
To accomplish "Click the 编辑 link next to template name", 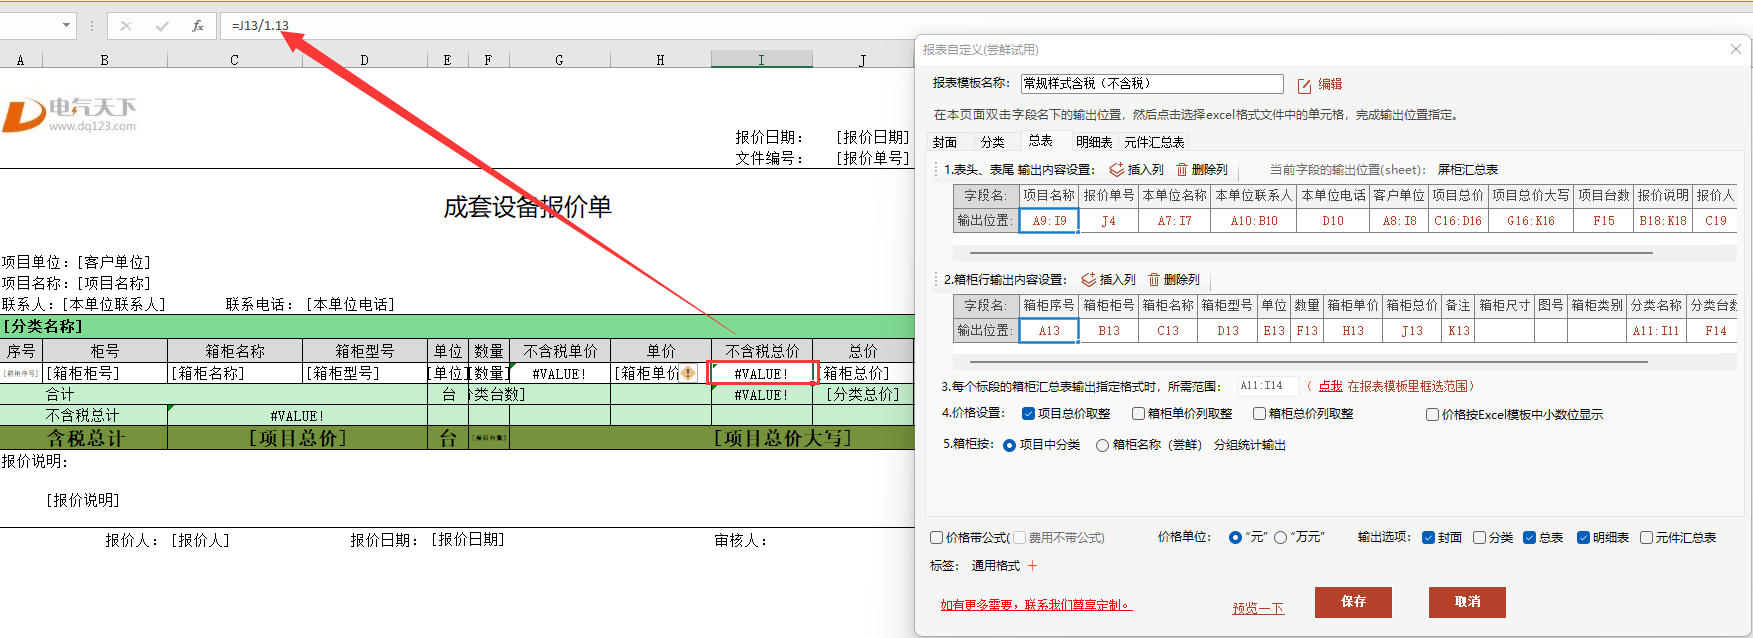I will click(1330, 85).
